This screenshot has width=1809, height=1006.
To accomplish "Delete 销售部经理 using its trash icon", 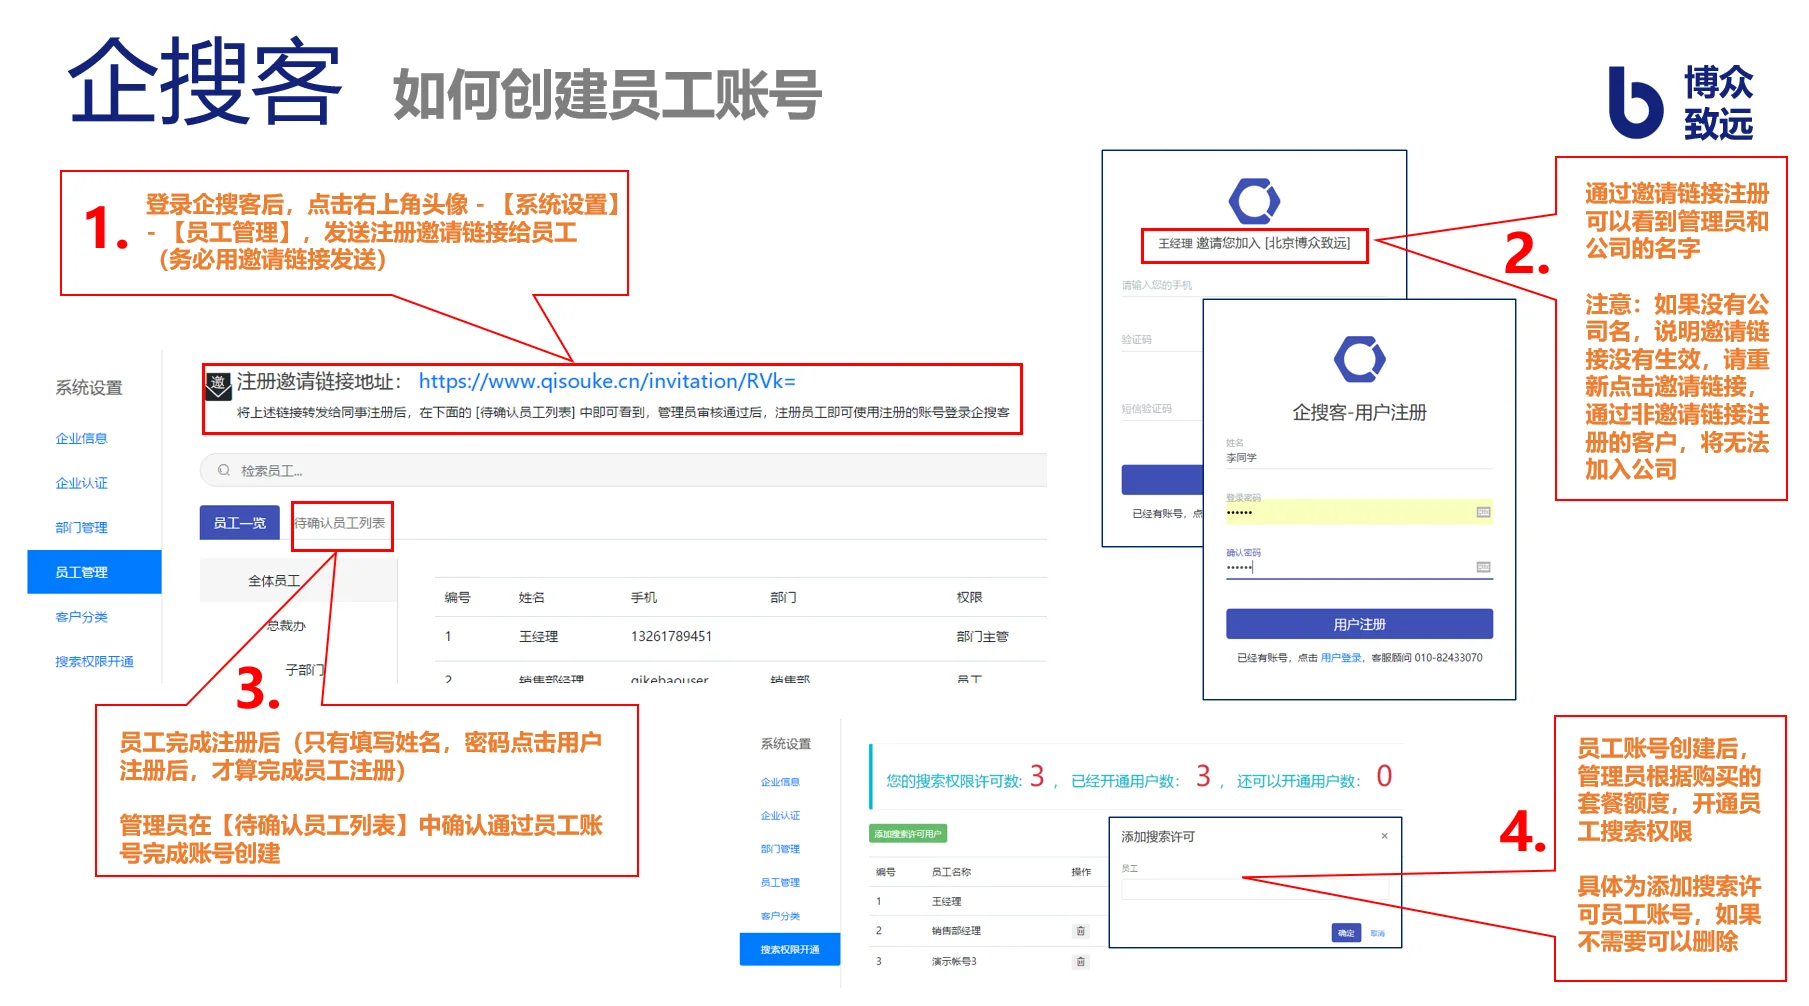I will [1080, 931].
